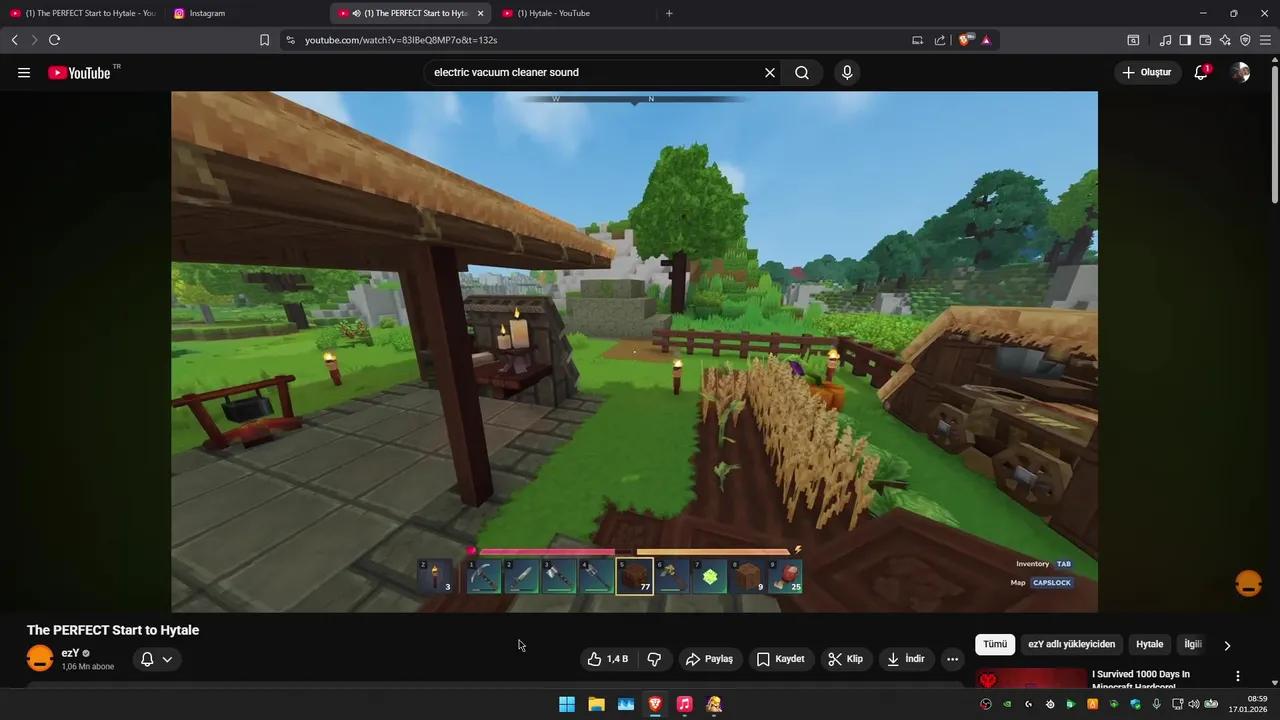The width and height of the screenshot is (1280, 720).
Task: Download the video with İndir
Action: 905,659
